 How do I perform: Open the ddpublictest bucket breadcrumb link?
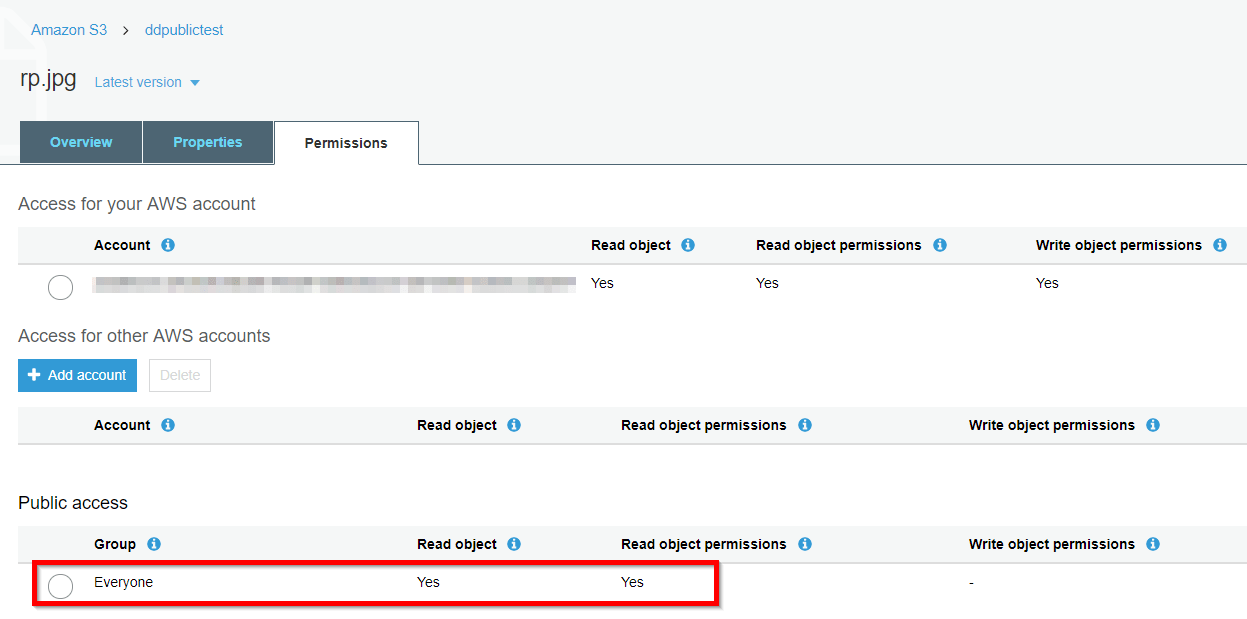(184, 30)
